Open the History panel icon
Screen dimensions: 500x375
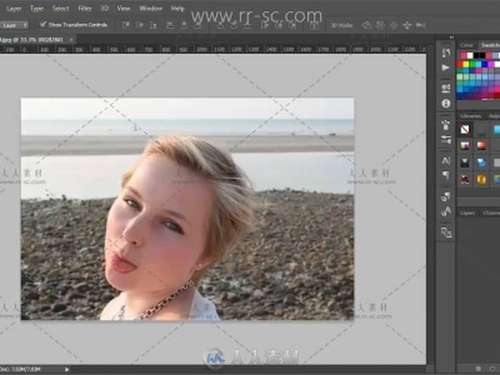[446, 53]
